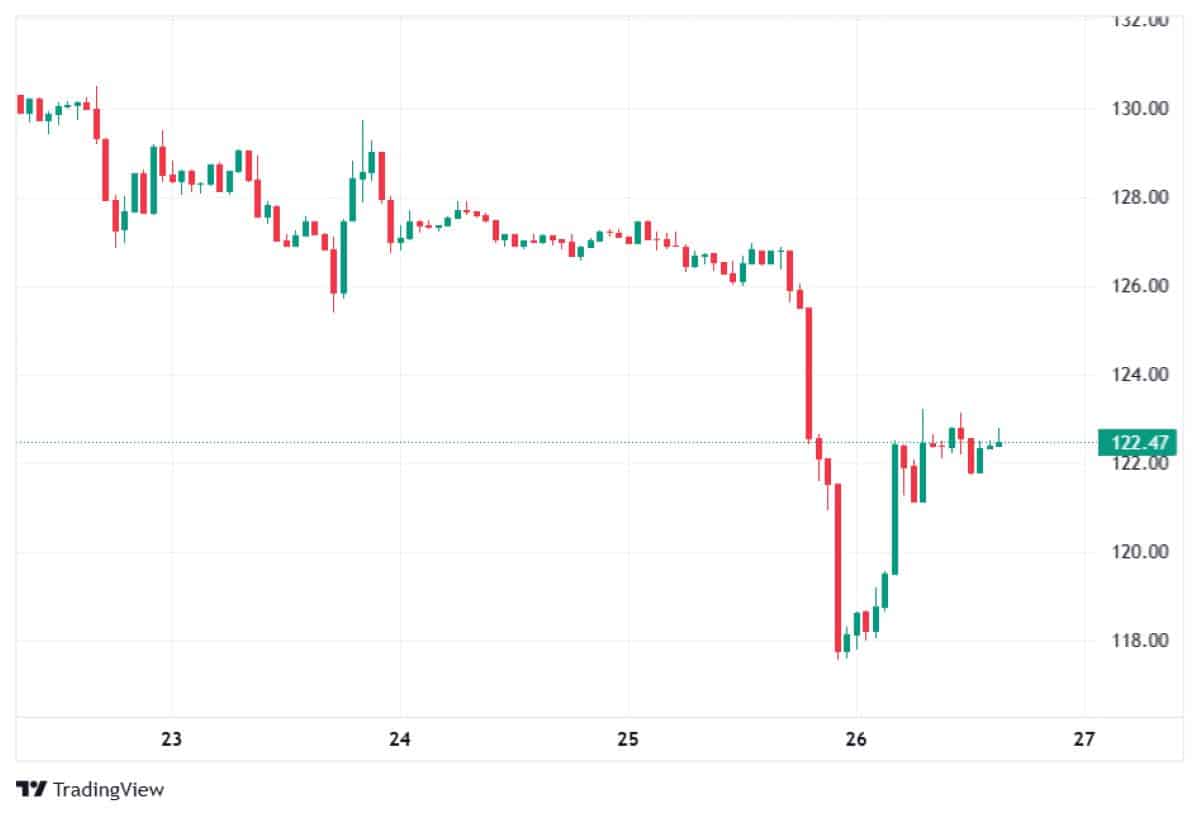Image resolution: width=1200 pixels, height=817 pixels.
Task: Select date label 24 on time axis
Action: [x=400, y=741]
